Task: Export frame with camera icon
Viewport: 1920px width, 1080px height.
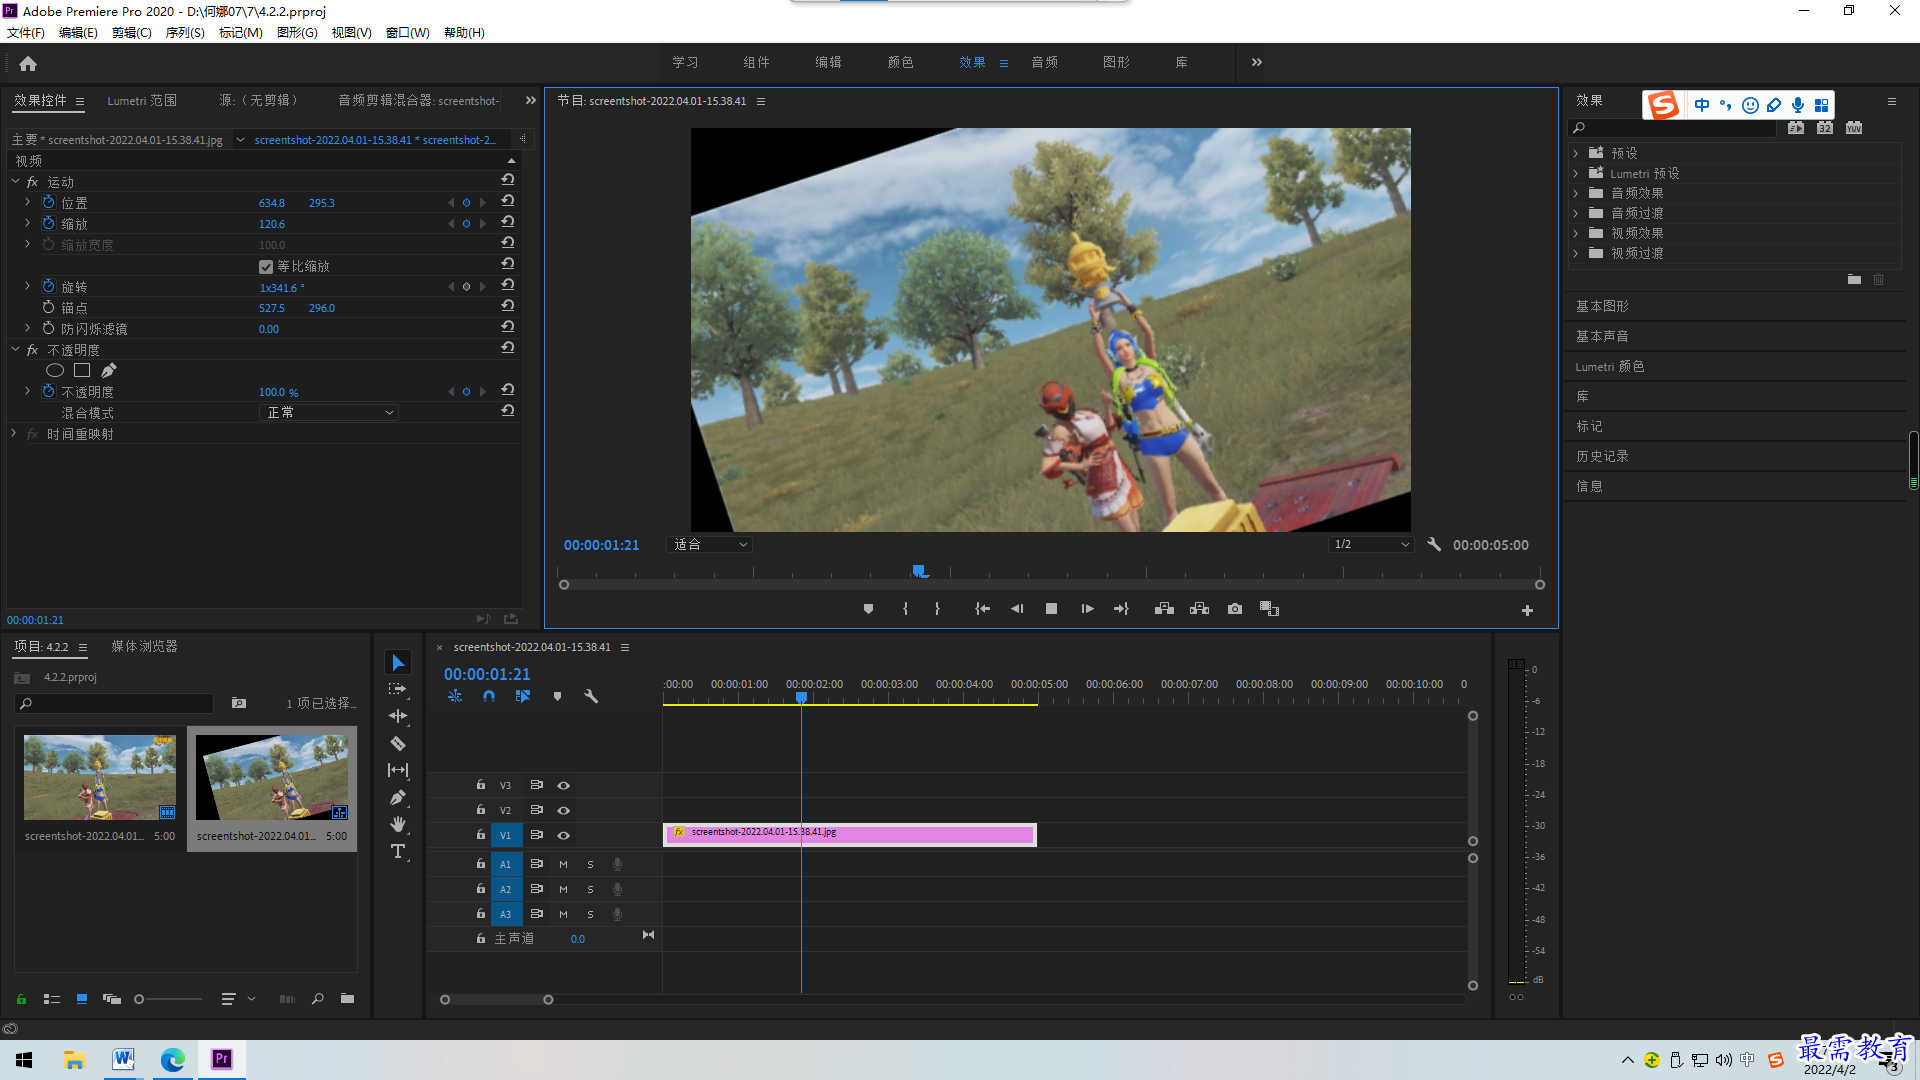Action: [x=1235, y=609]
